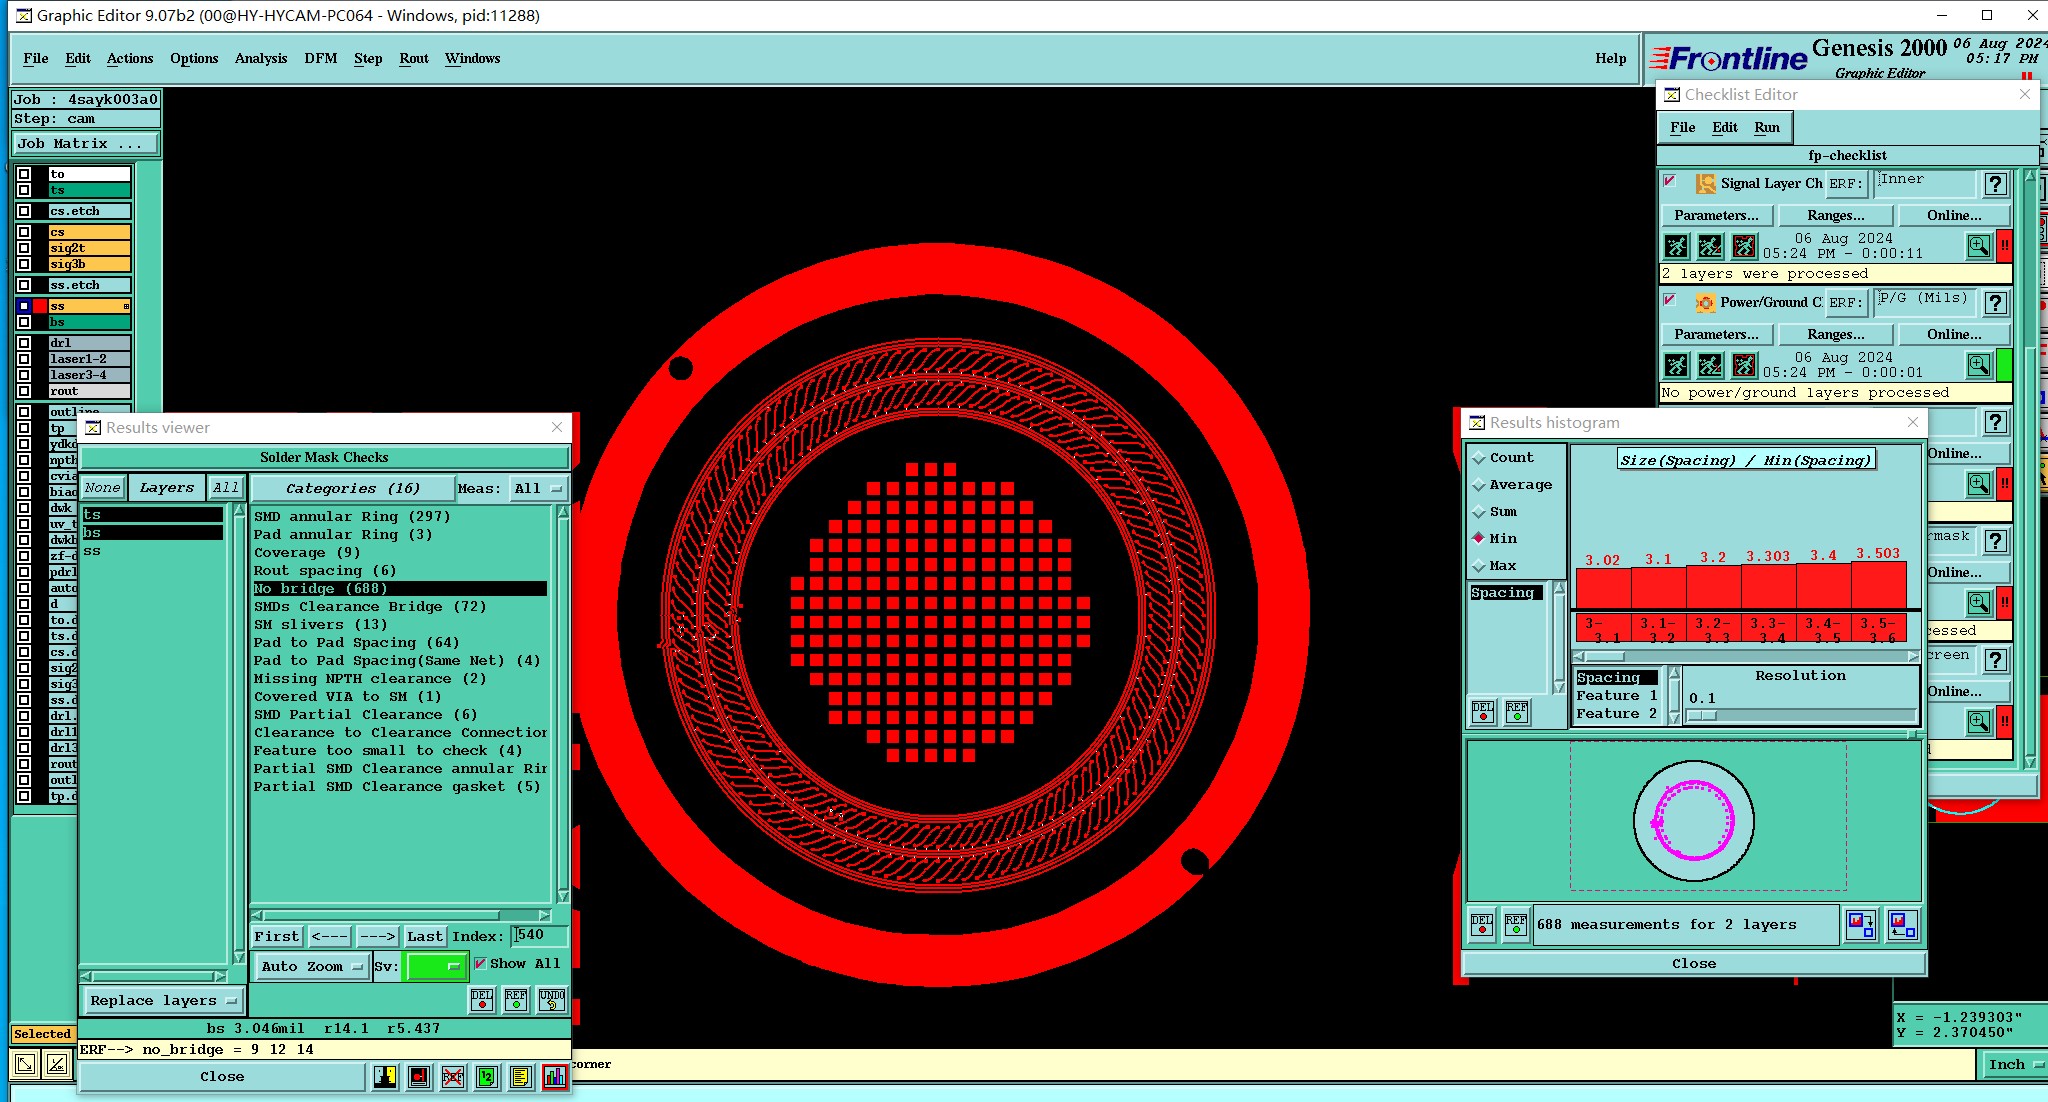Click Close in Results histogram window
The width and height of the screenshot is (2048, 1102).
click(1694, 963)
